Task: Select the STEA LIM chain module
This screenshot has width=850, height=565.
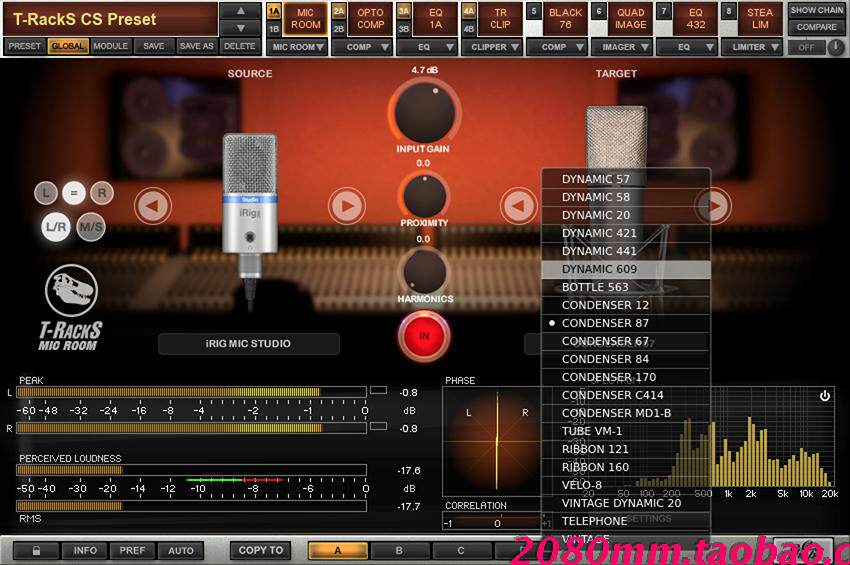Action: coord(760,19)
